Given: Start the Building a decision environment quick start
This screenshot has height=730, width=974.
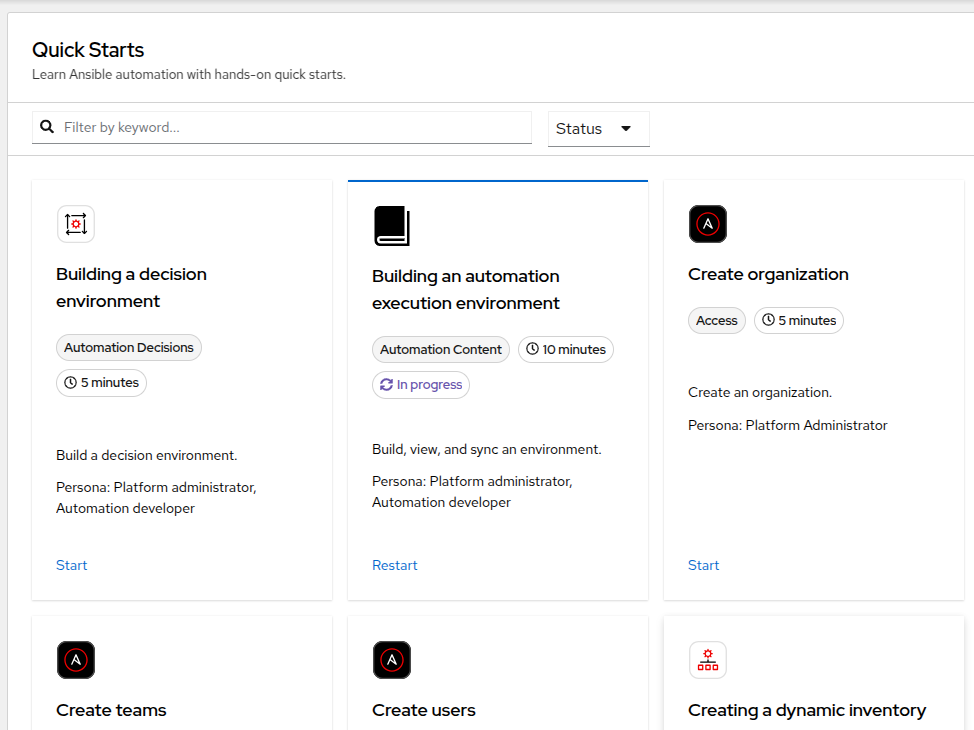Looking at the screenshot, I should tap(72, 565).
